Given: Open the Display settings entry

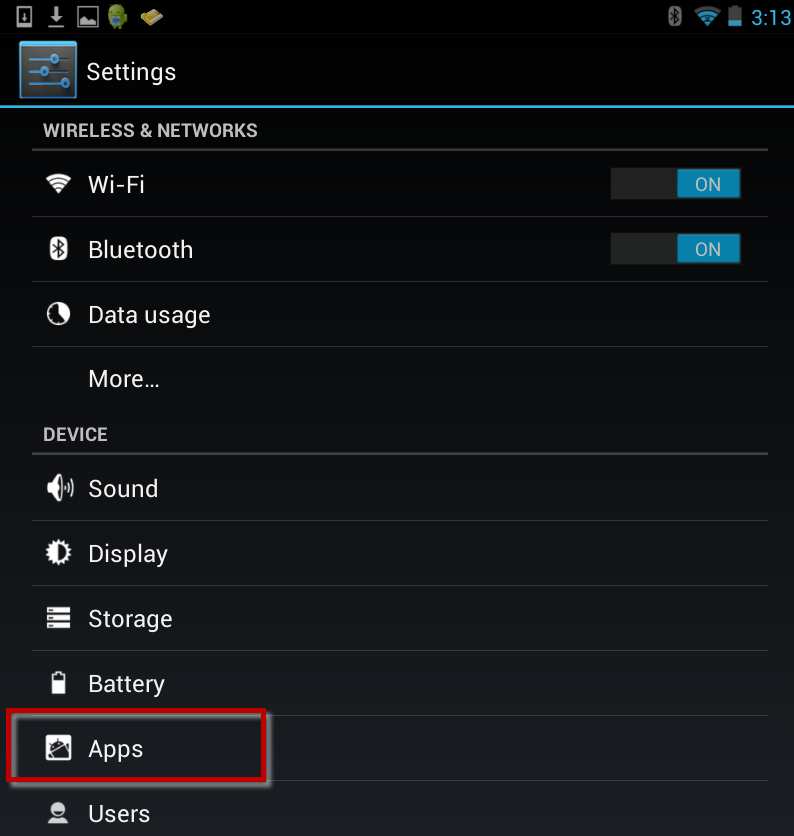Looking at the screenshot, I should pos(128,554).
